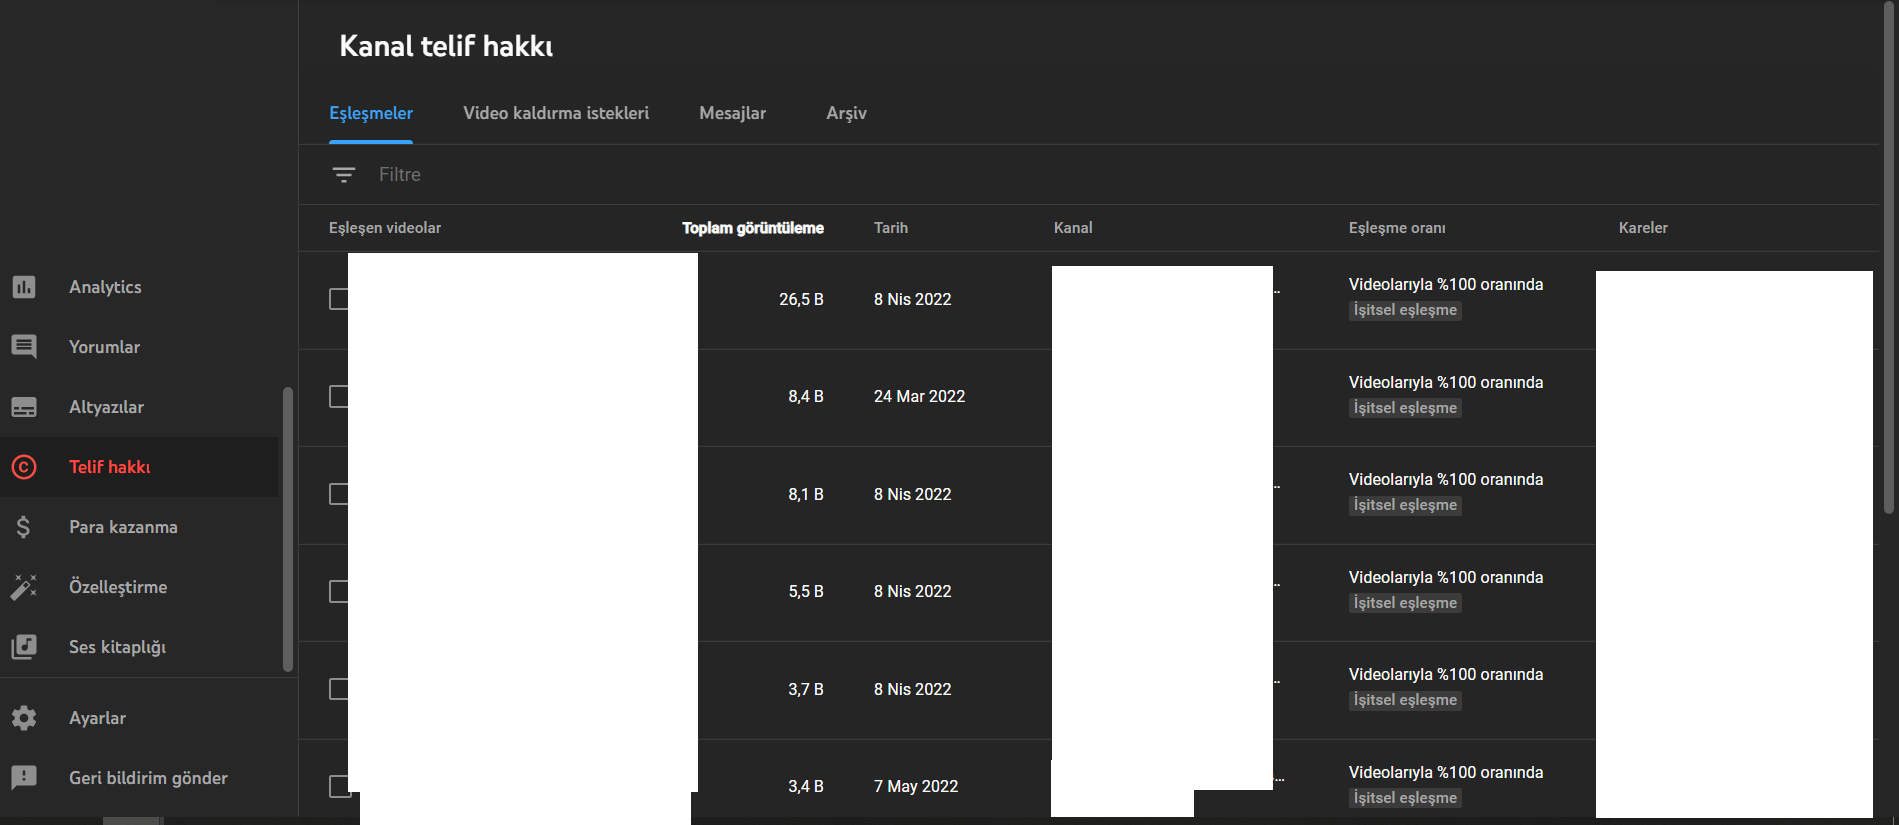Click the Kareler column header

click(x=1643, y=228)
